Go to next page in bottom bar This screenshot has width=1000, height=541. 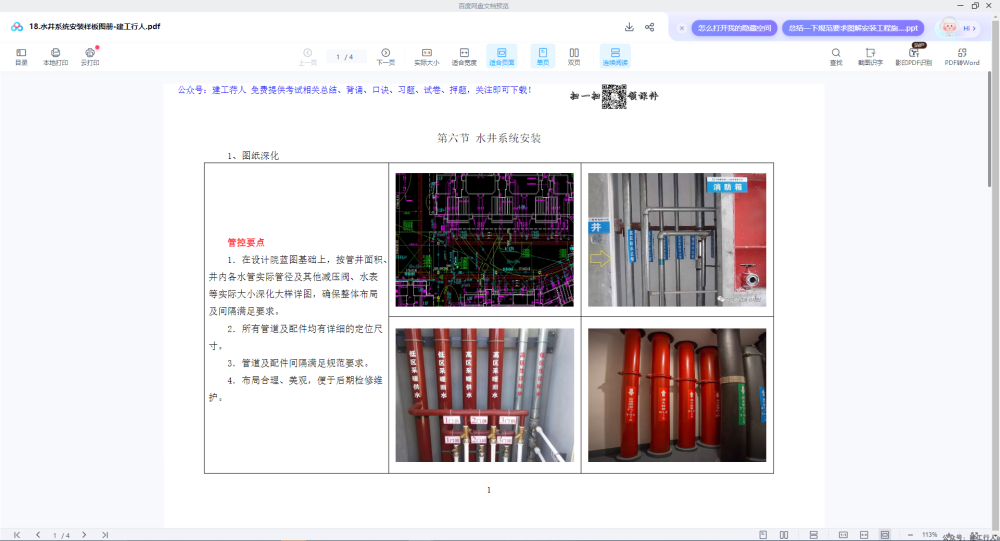pos(84,535)
